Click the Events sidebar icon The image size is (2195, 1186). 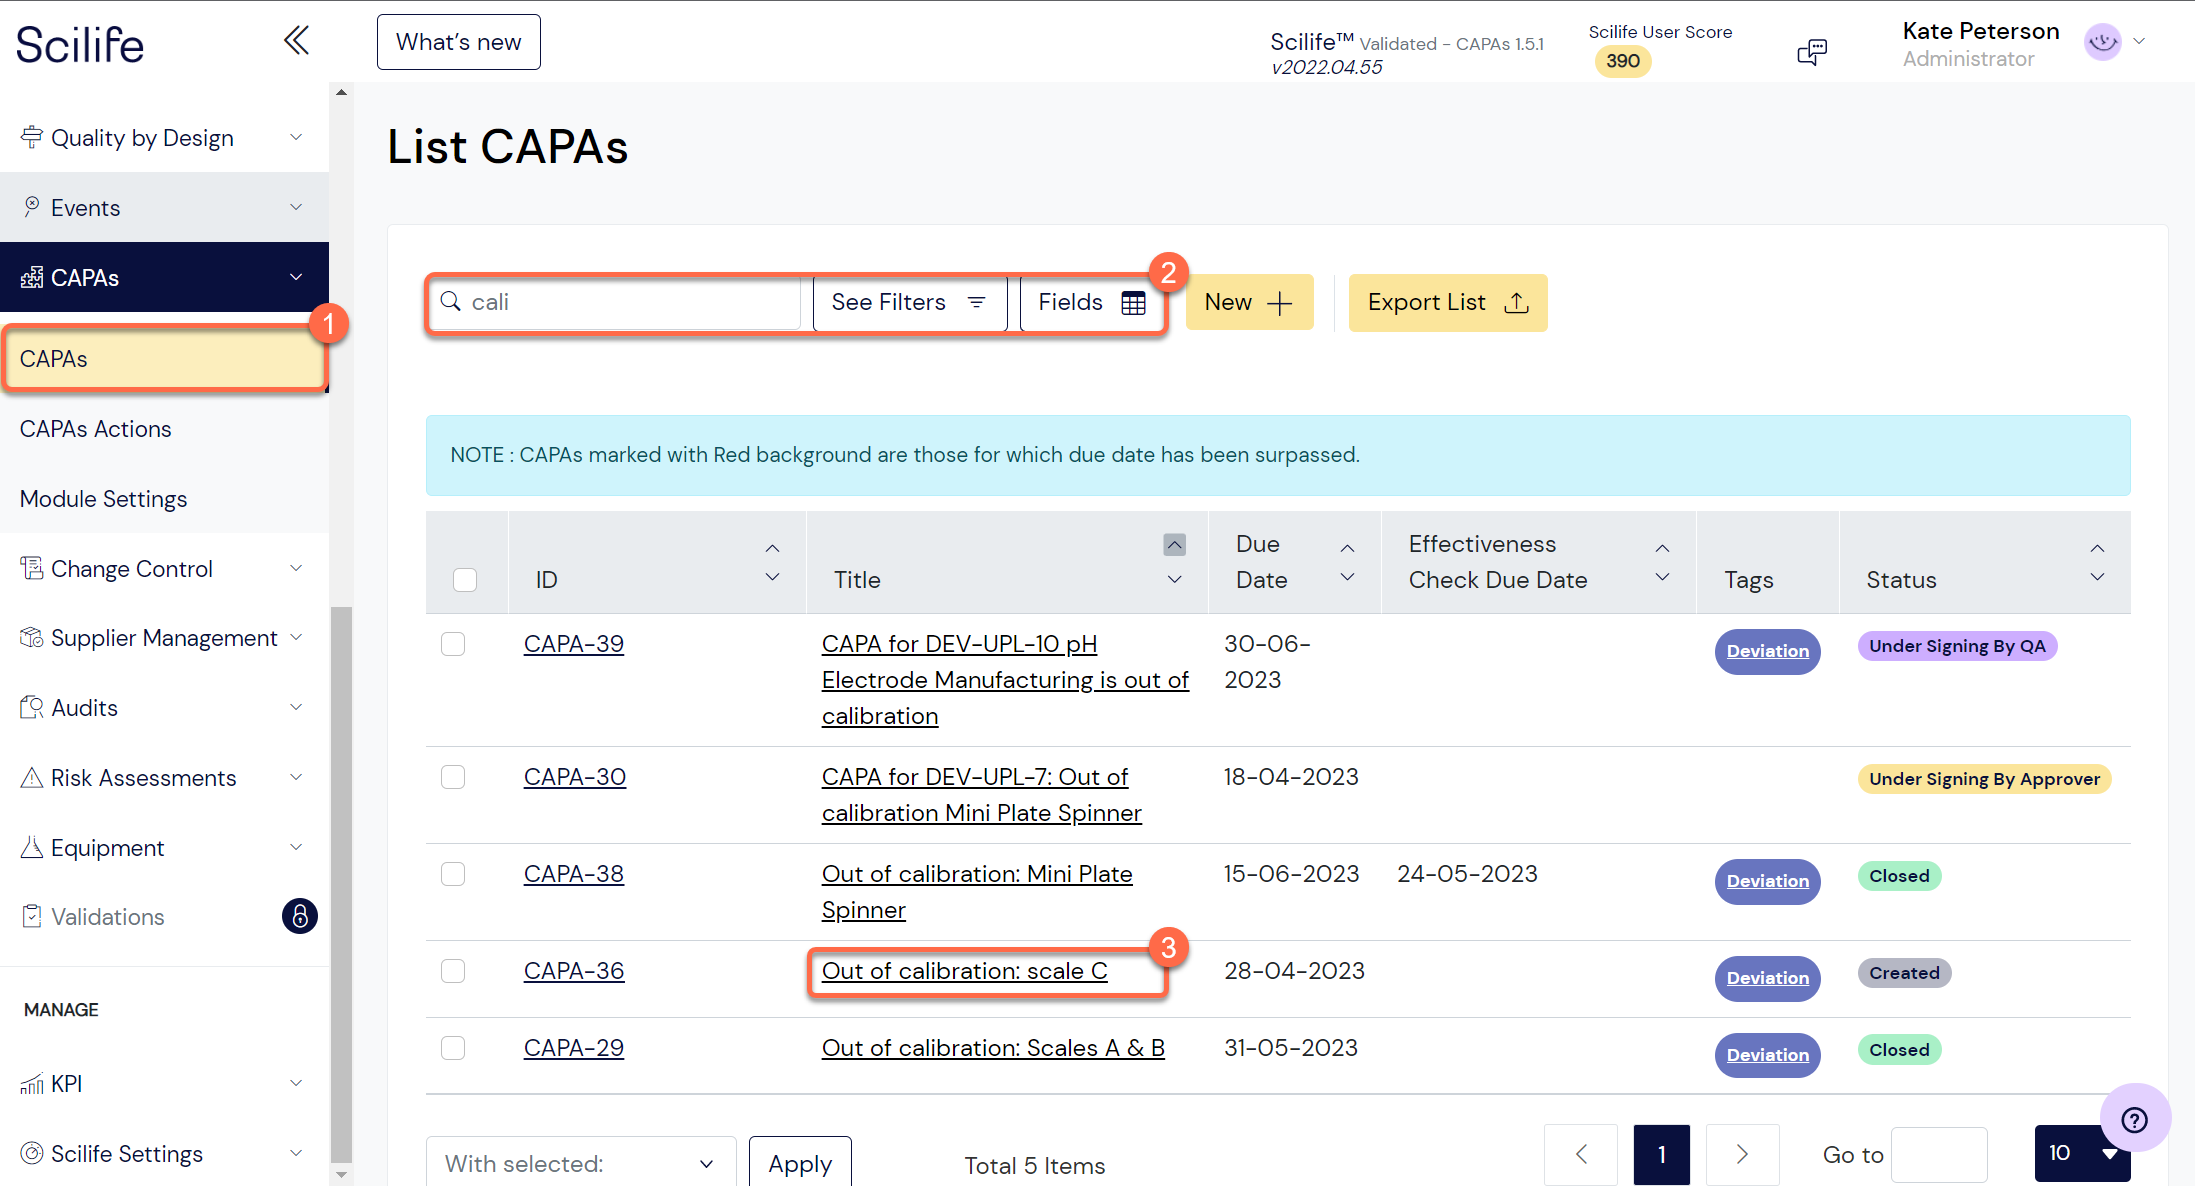coord(32,207)
